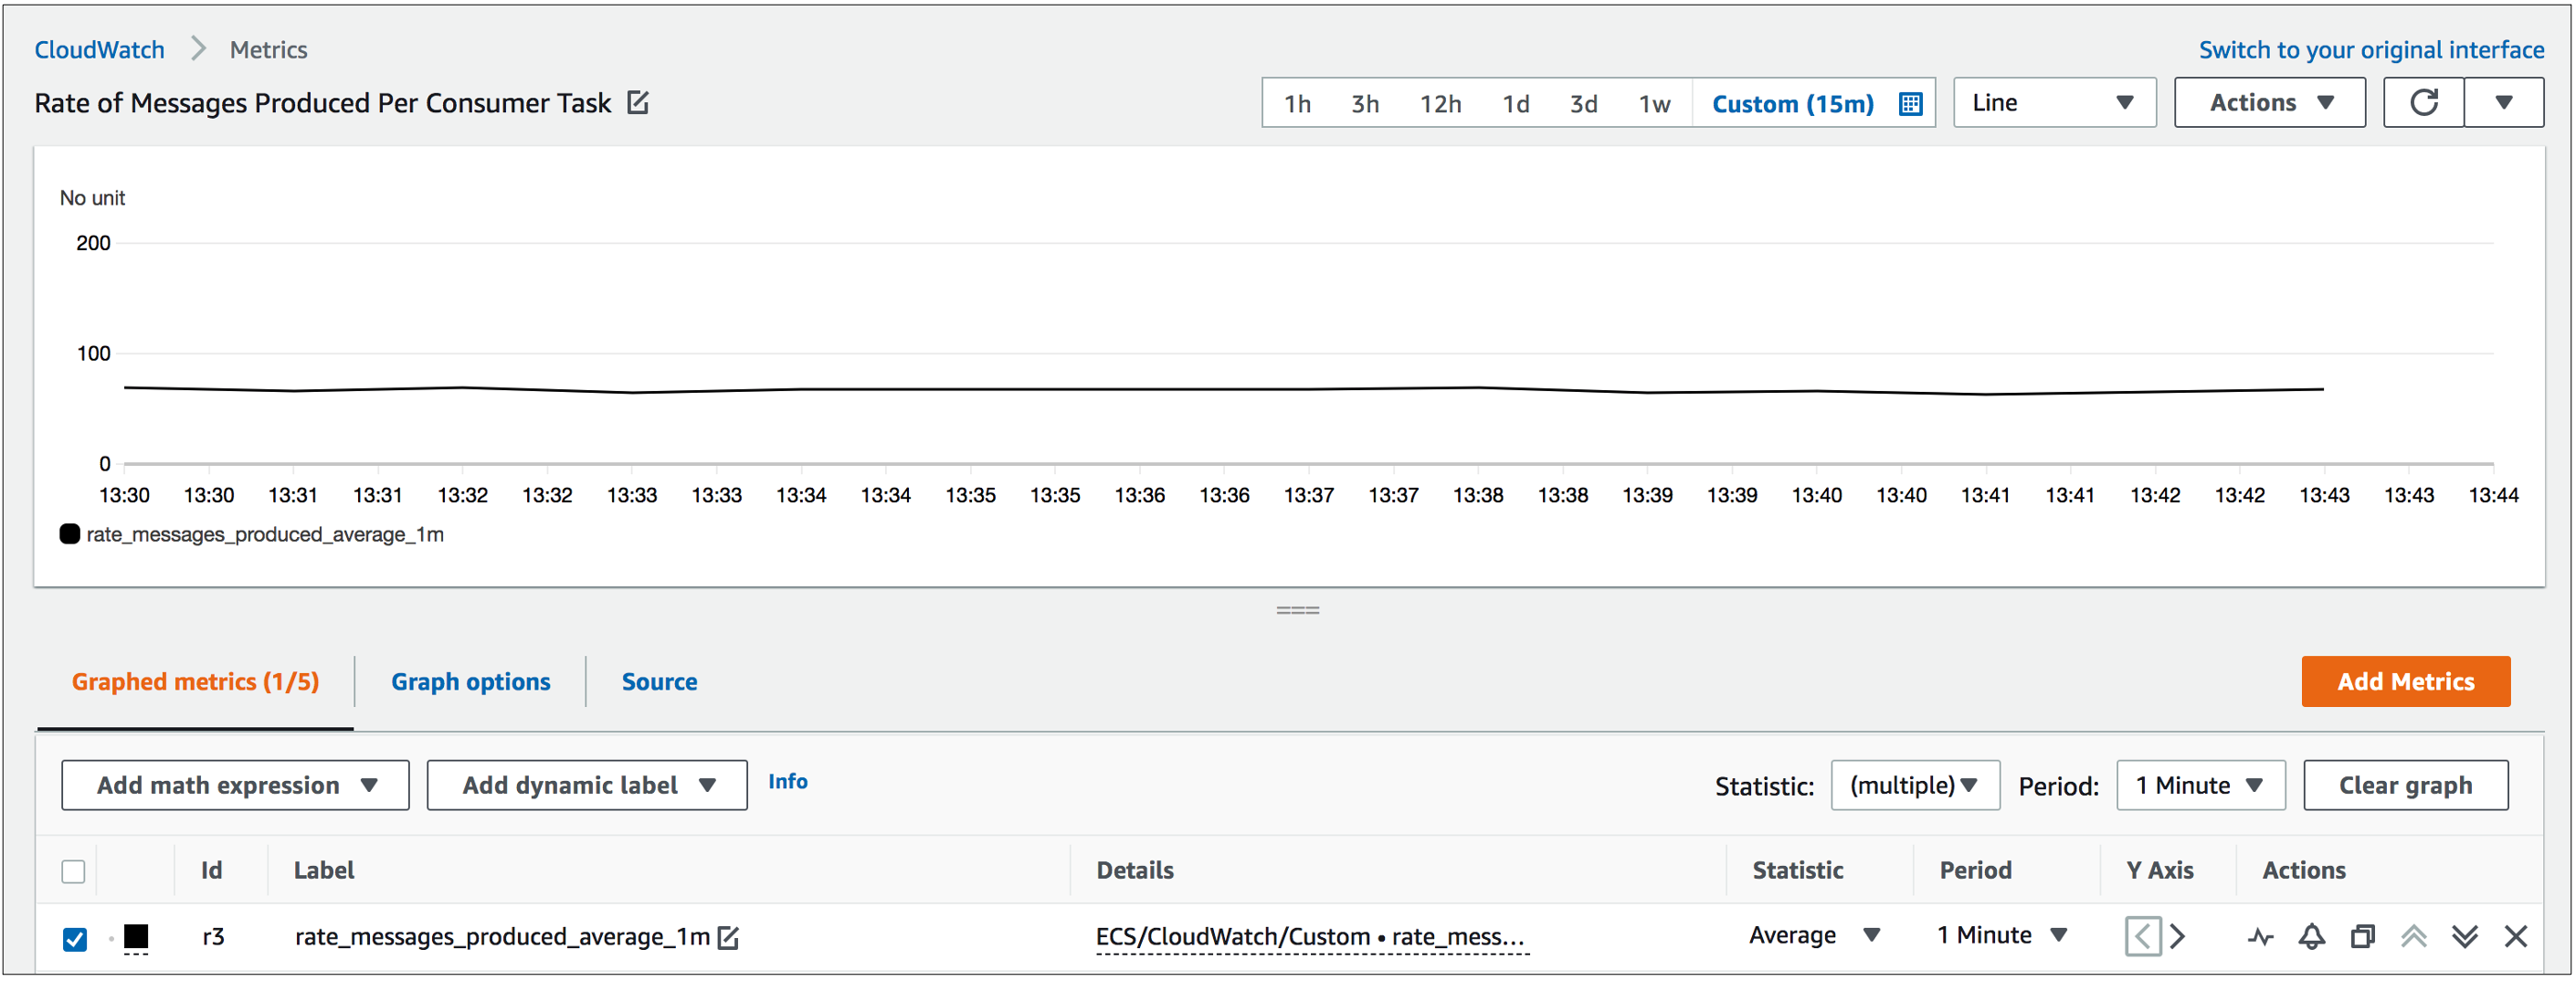
Task: Select all metrics with header checkbox
Action: (x=74, y=871)
